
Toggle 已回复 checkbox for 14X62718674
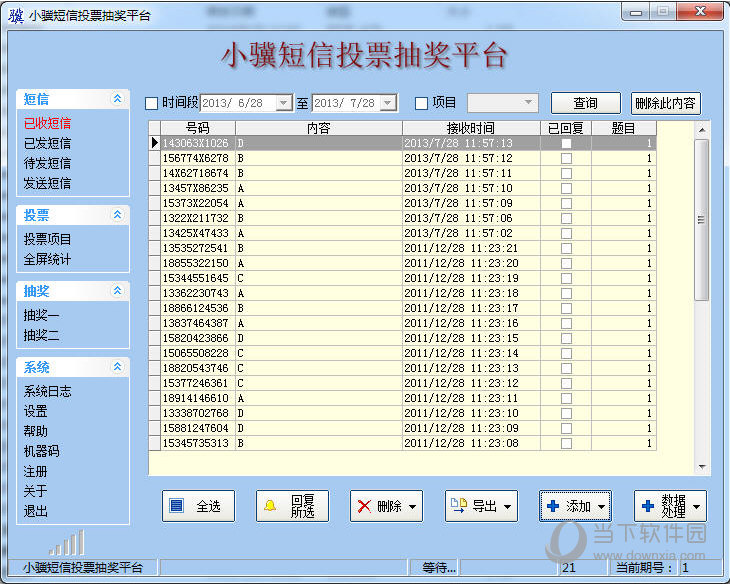pyautogui.click(x=566, y=173)
